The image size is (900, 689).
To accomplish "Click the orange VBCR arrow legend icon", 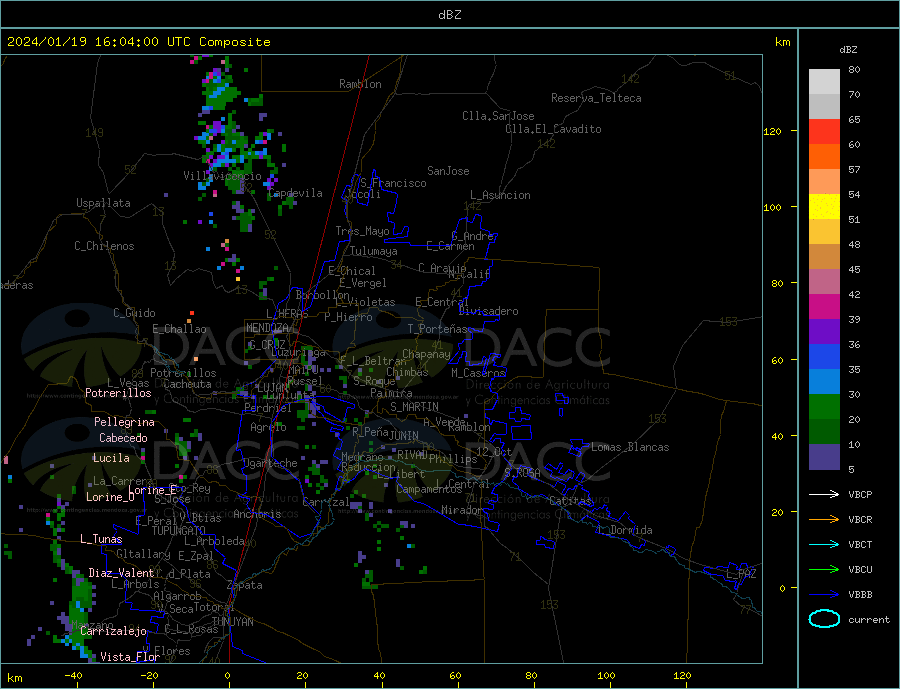I will tap(824, 519).
